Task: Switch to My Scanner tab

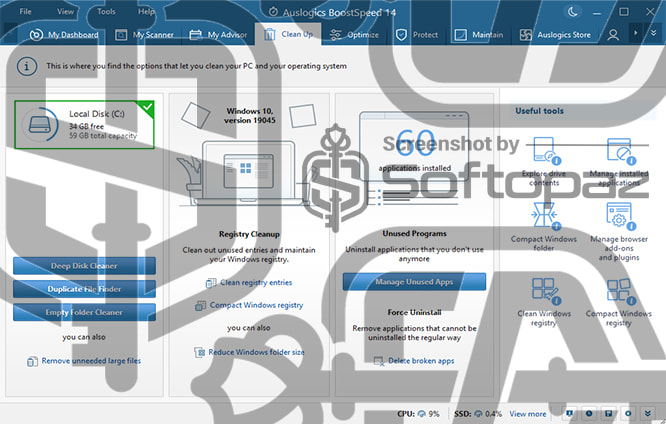Action: tap(144, 35)
